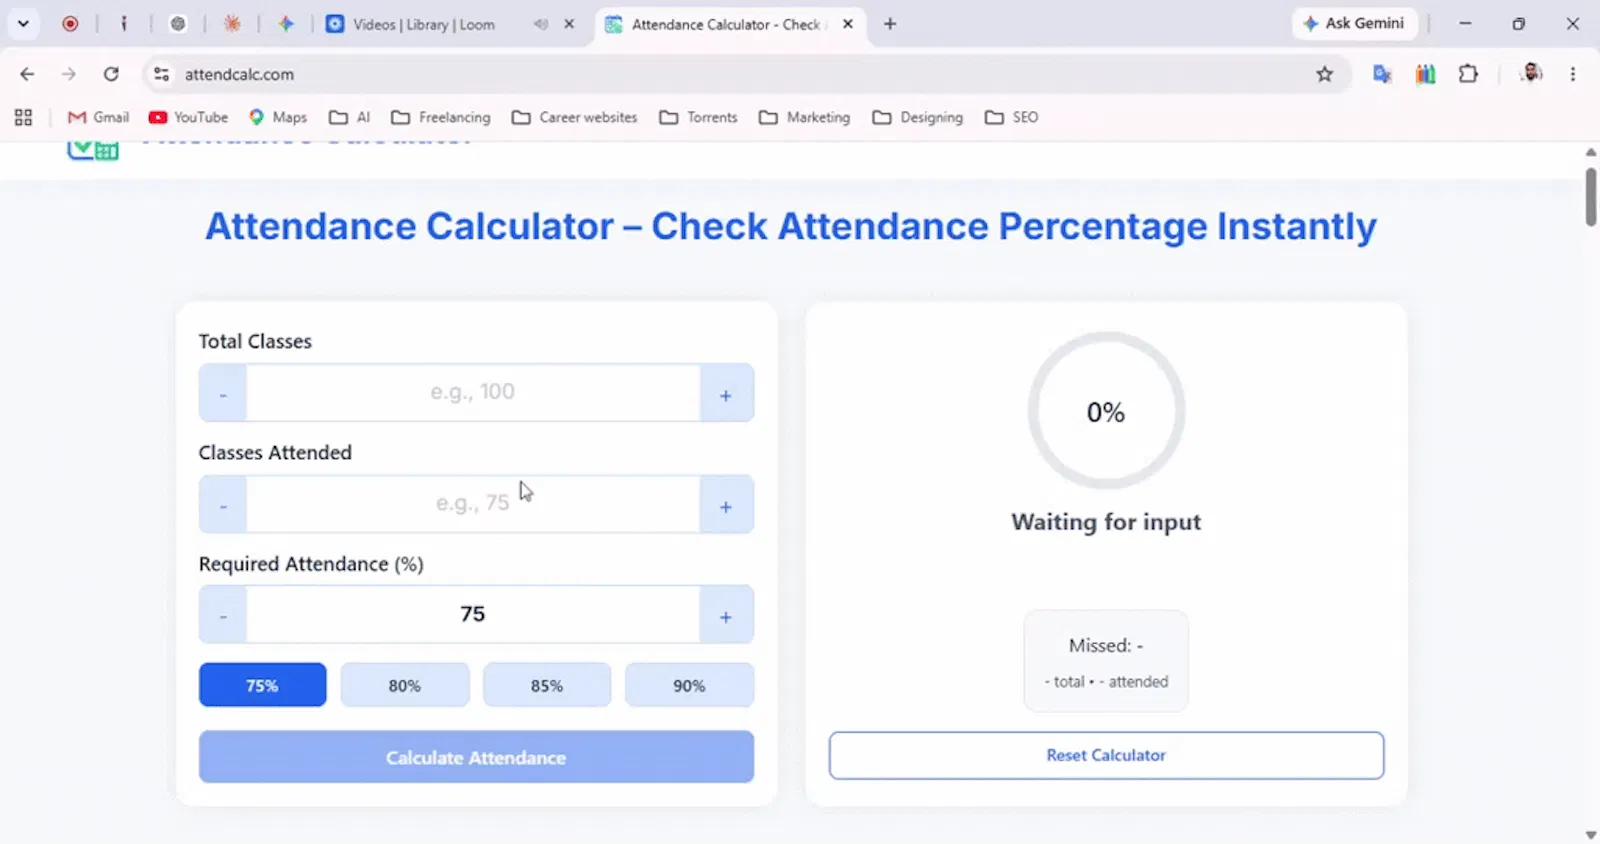The height and width of the screenshot is (844, 1600).
Task: Click the Calculate Attendance button
Action: [476, 757]
